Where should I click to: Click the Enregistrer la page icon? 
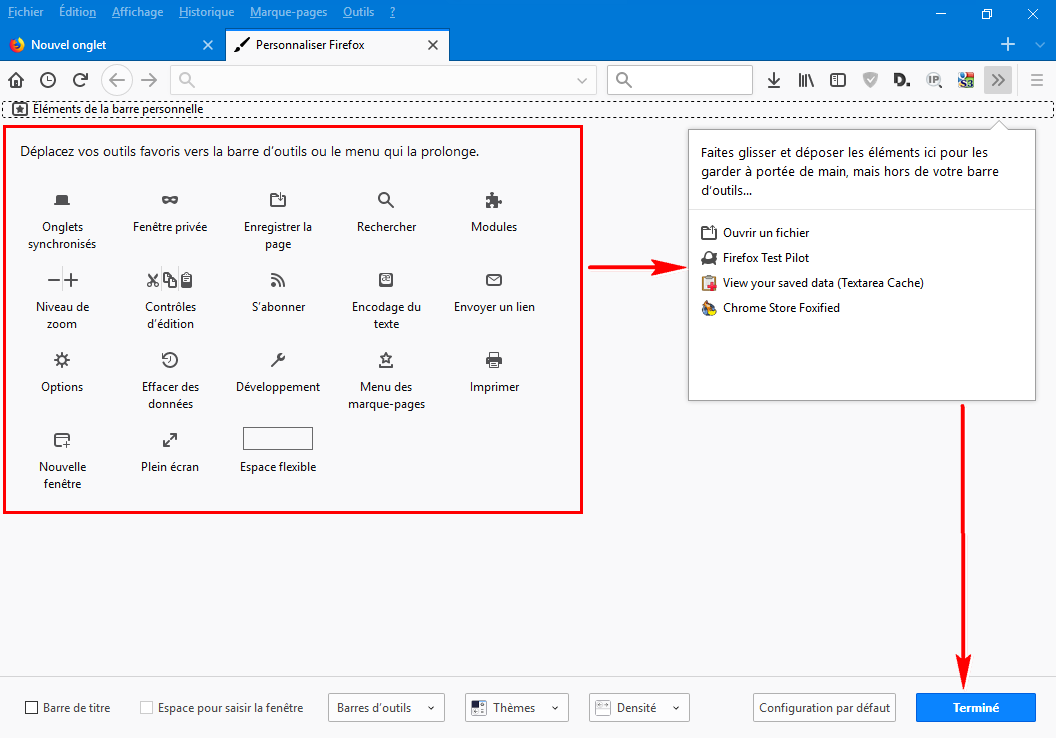[278, 200]
